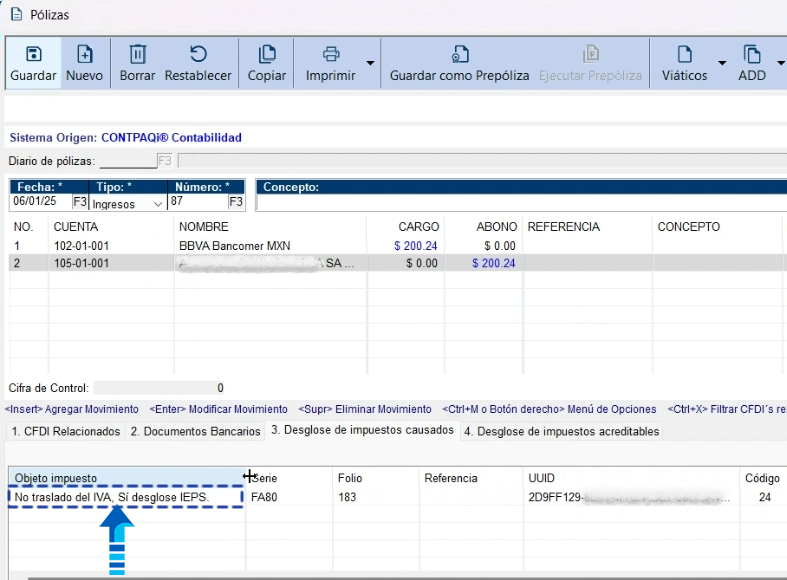The image size is (787, 580).
Task: Click the Número F3 lookup button
Action: (x=236, y=202)
